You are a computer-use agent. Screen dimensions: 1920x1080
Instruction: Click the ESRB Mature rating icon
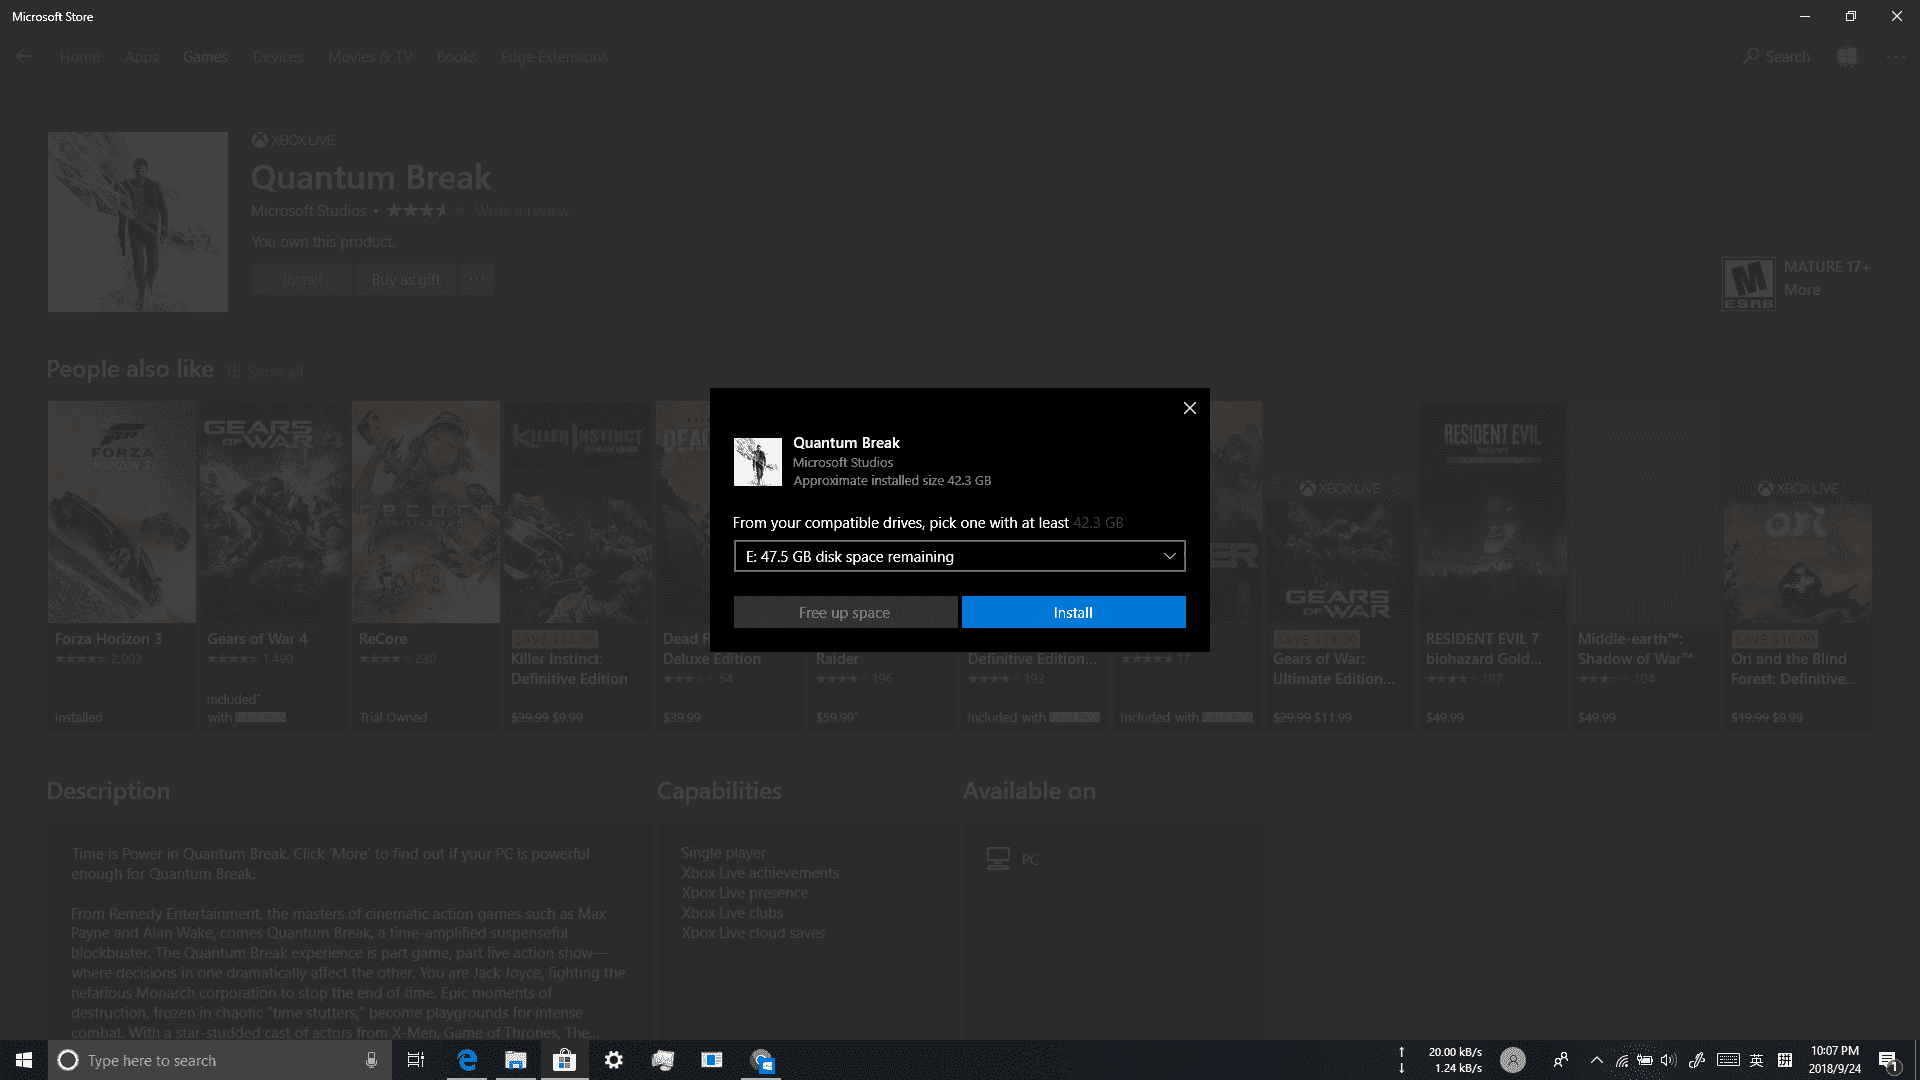(x=1748, y=283)
